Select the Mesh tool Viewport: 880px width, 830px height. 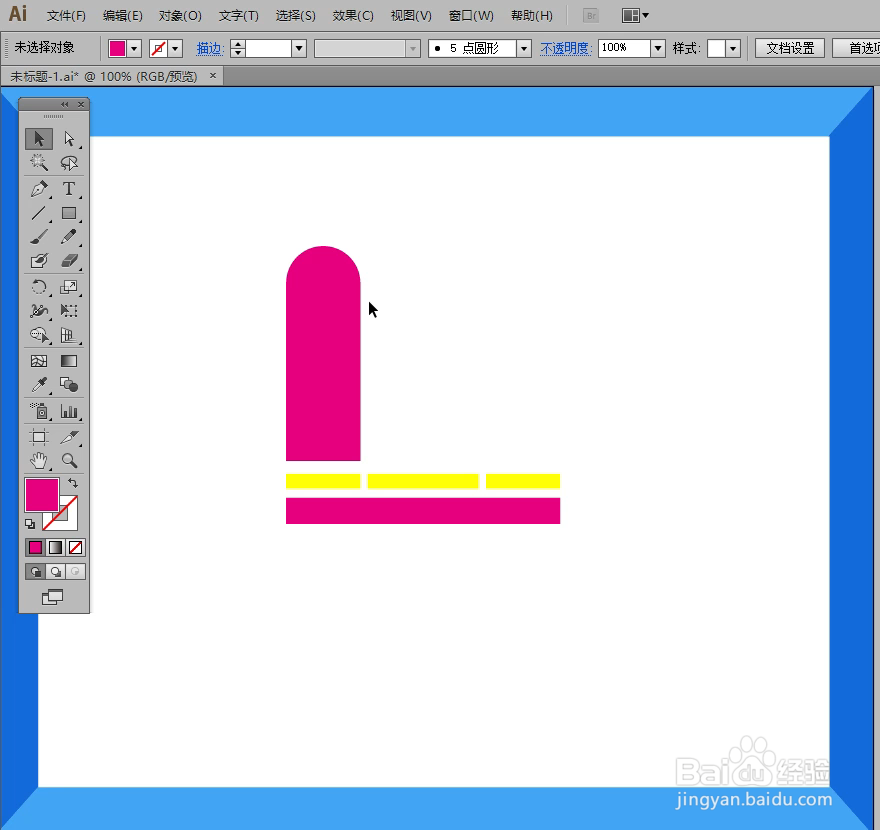(39, 361)
